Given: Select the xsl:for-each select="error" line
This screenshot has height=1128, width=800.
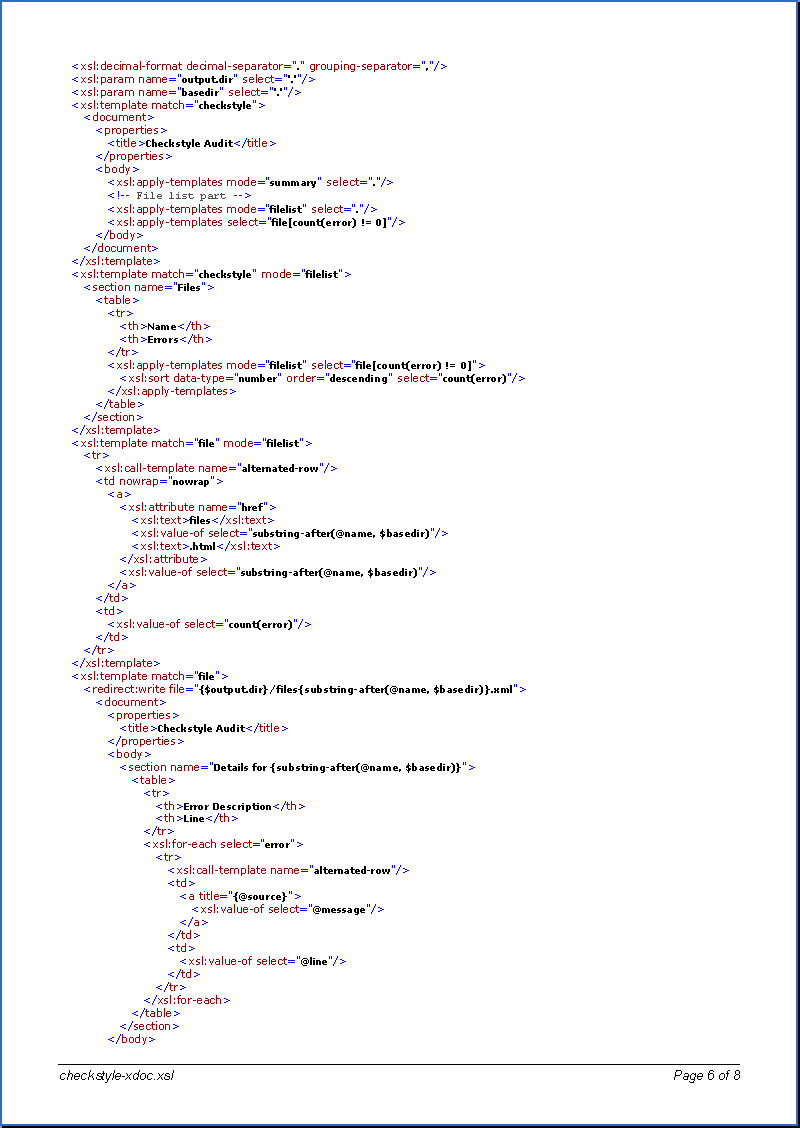Looking at the screenshot, I should pyautogui.click(x=223, y=845).
